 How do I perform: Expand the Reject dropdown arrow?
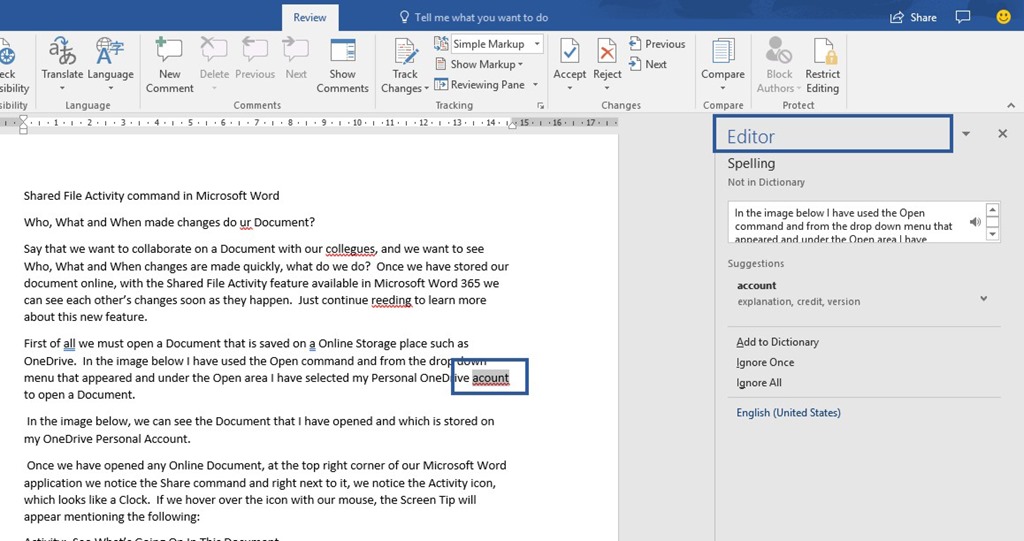point(607,88)
